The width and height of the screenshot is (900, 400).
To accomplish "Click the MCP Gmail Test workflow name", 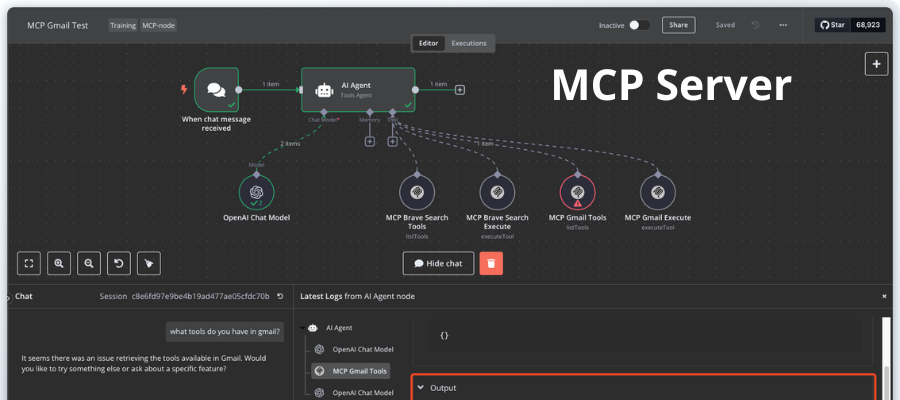I will point(58,25).
